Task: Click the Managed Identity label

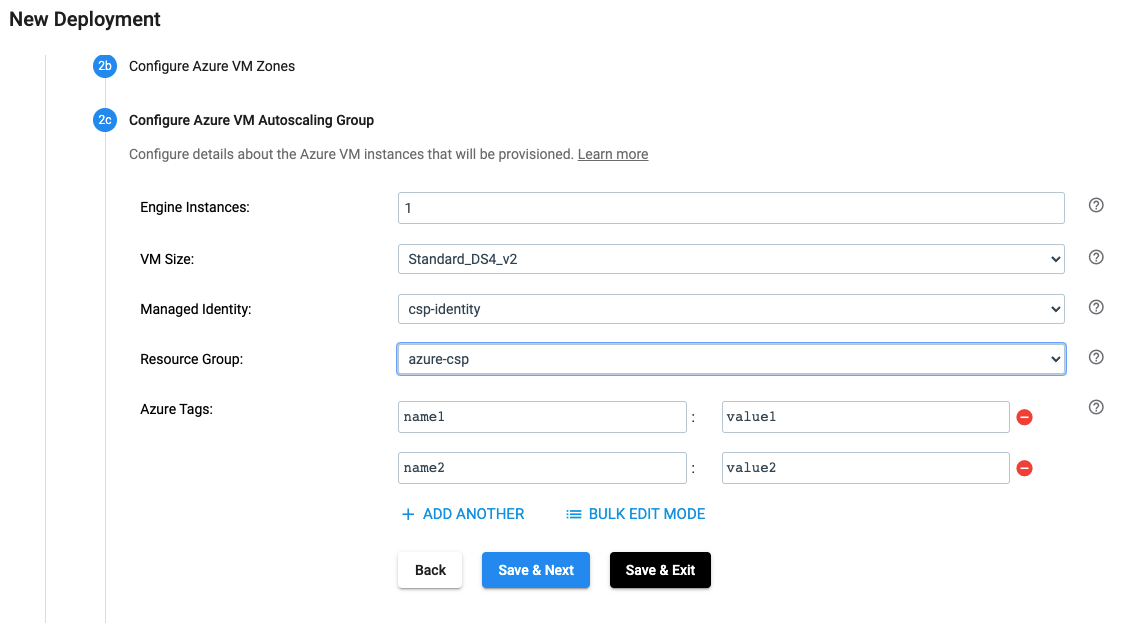Action: (x=195, y=310)
